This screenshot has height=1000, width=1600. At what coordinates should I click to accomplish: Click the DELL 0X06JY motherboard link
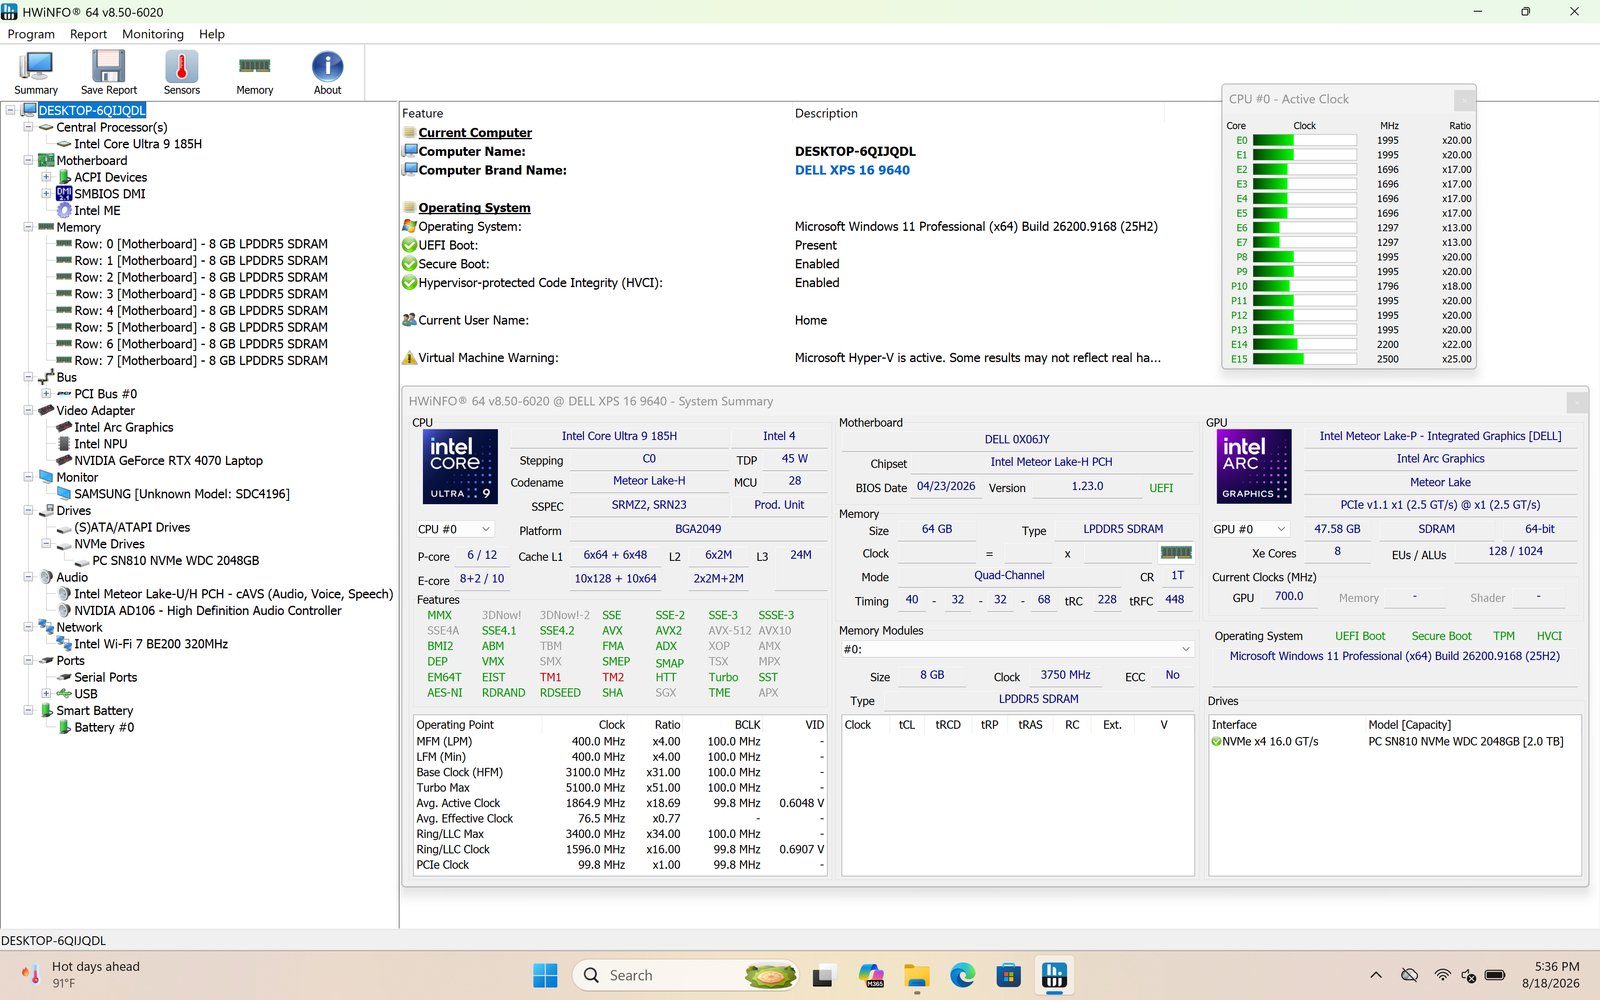click(1017, 439)
